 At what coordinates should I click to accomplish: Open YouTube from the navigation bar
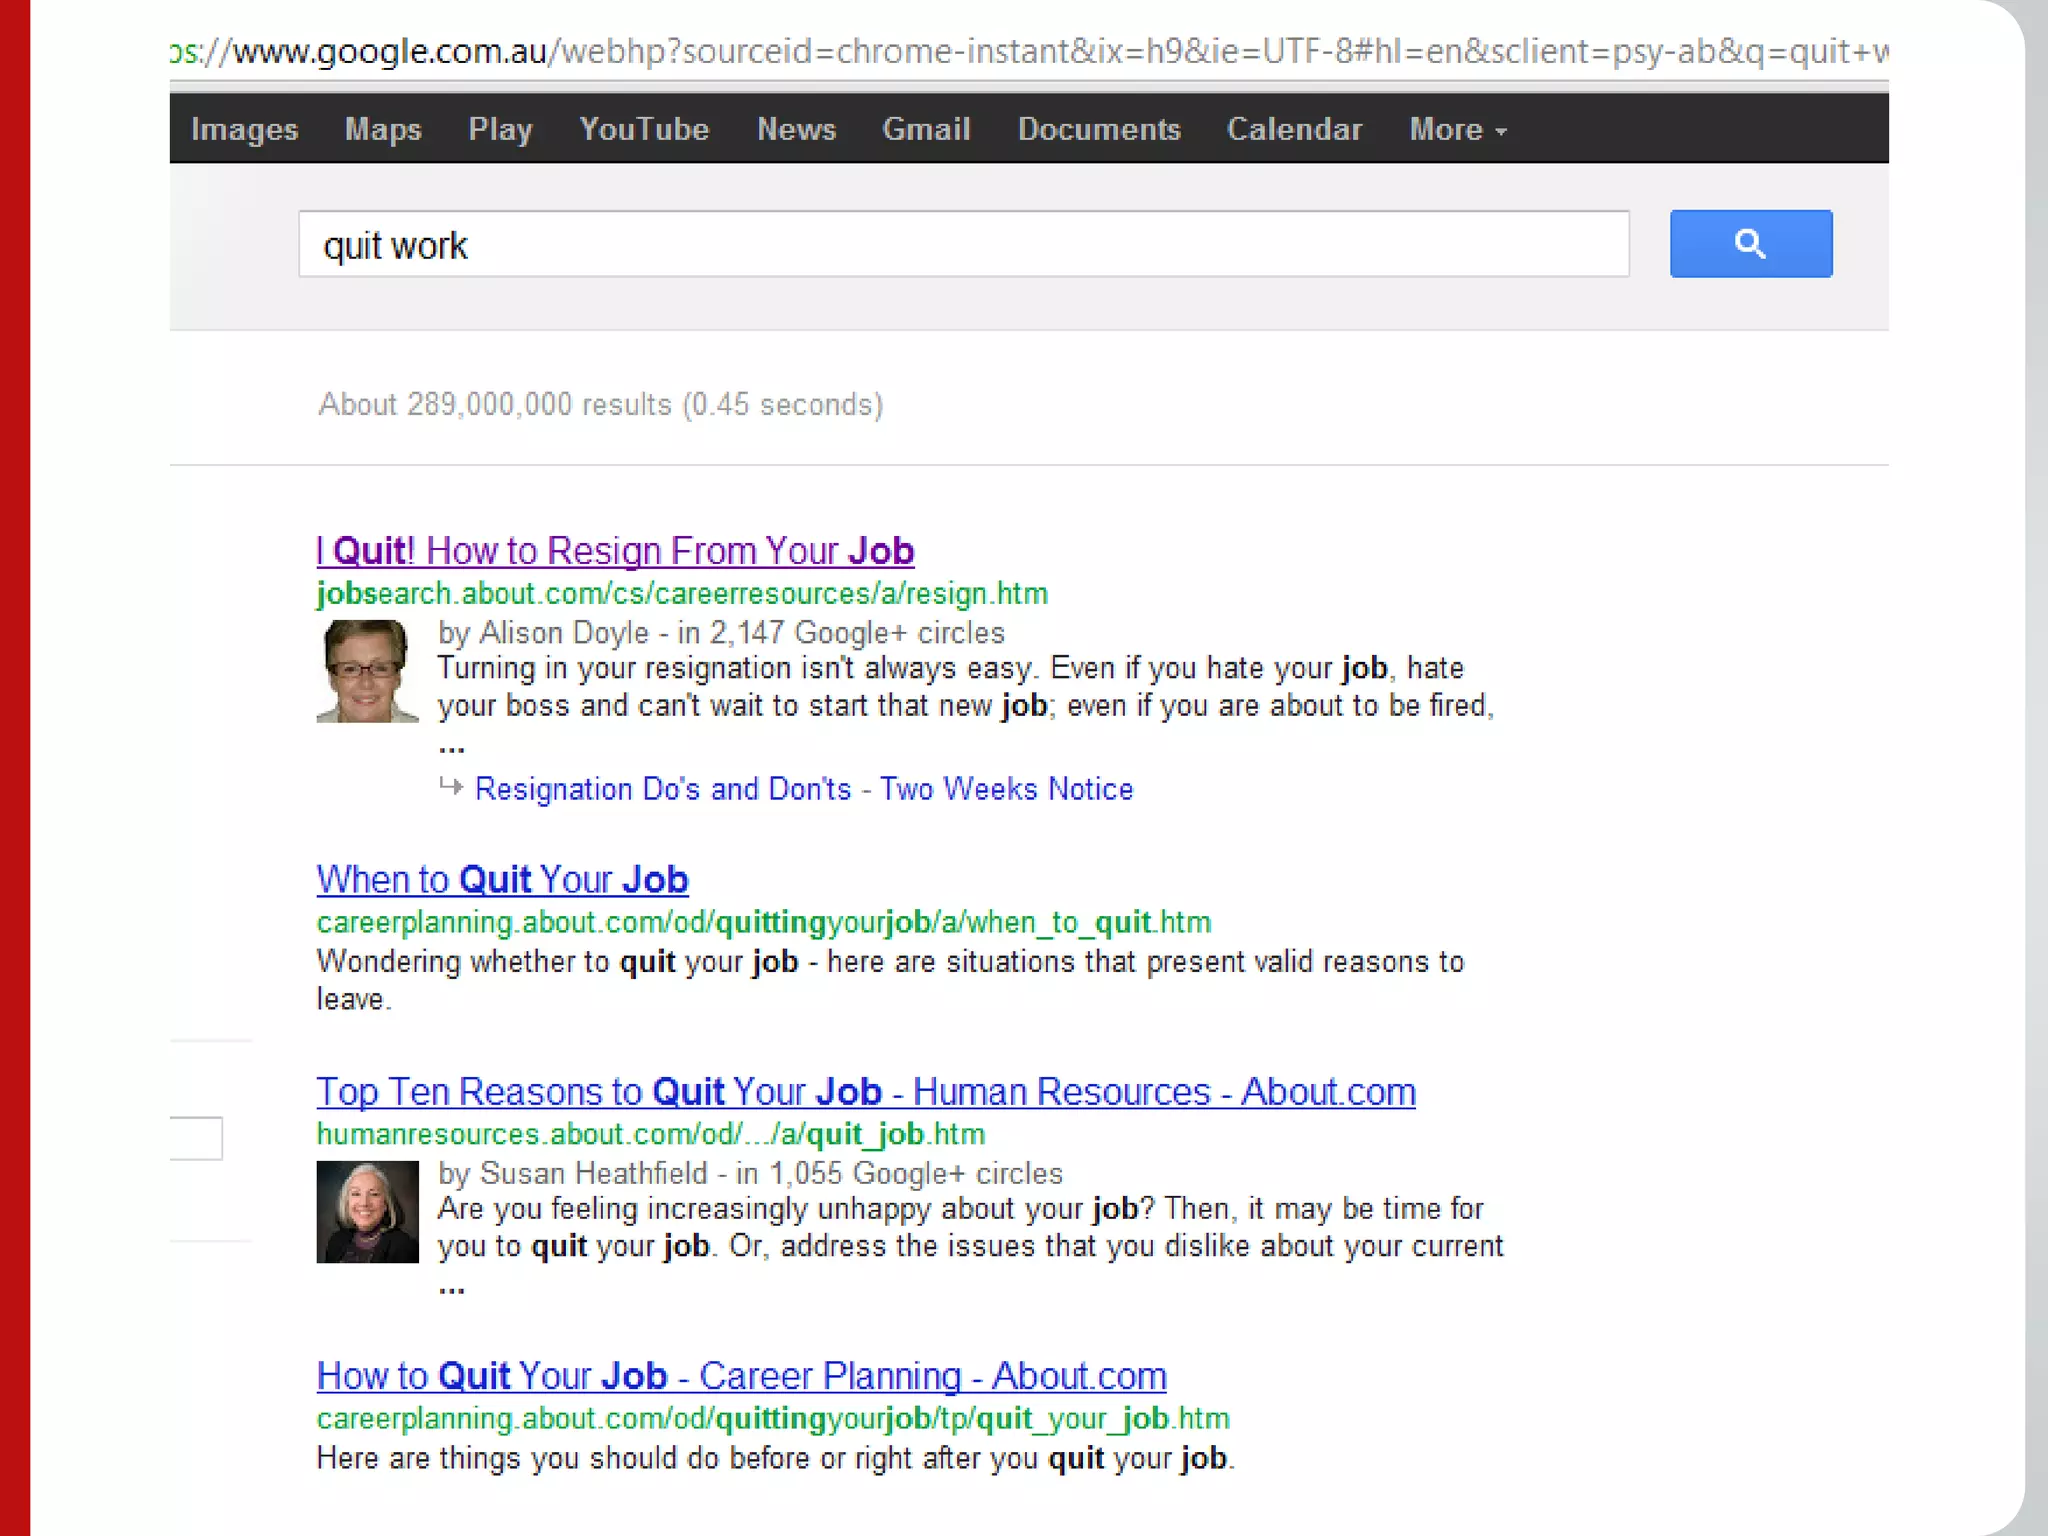tap(644, 130)
